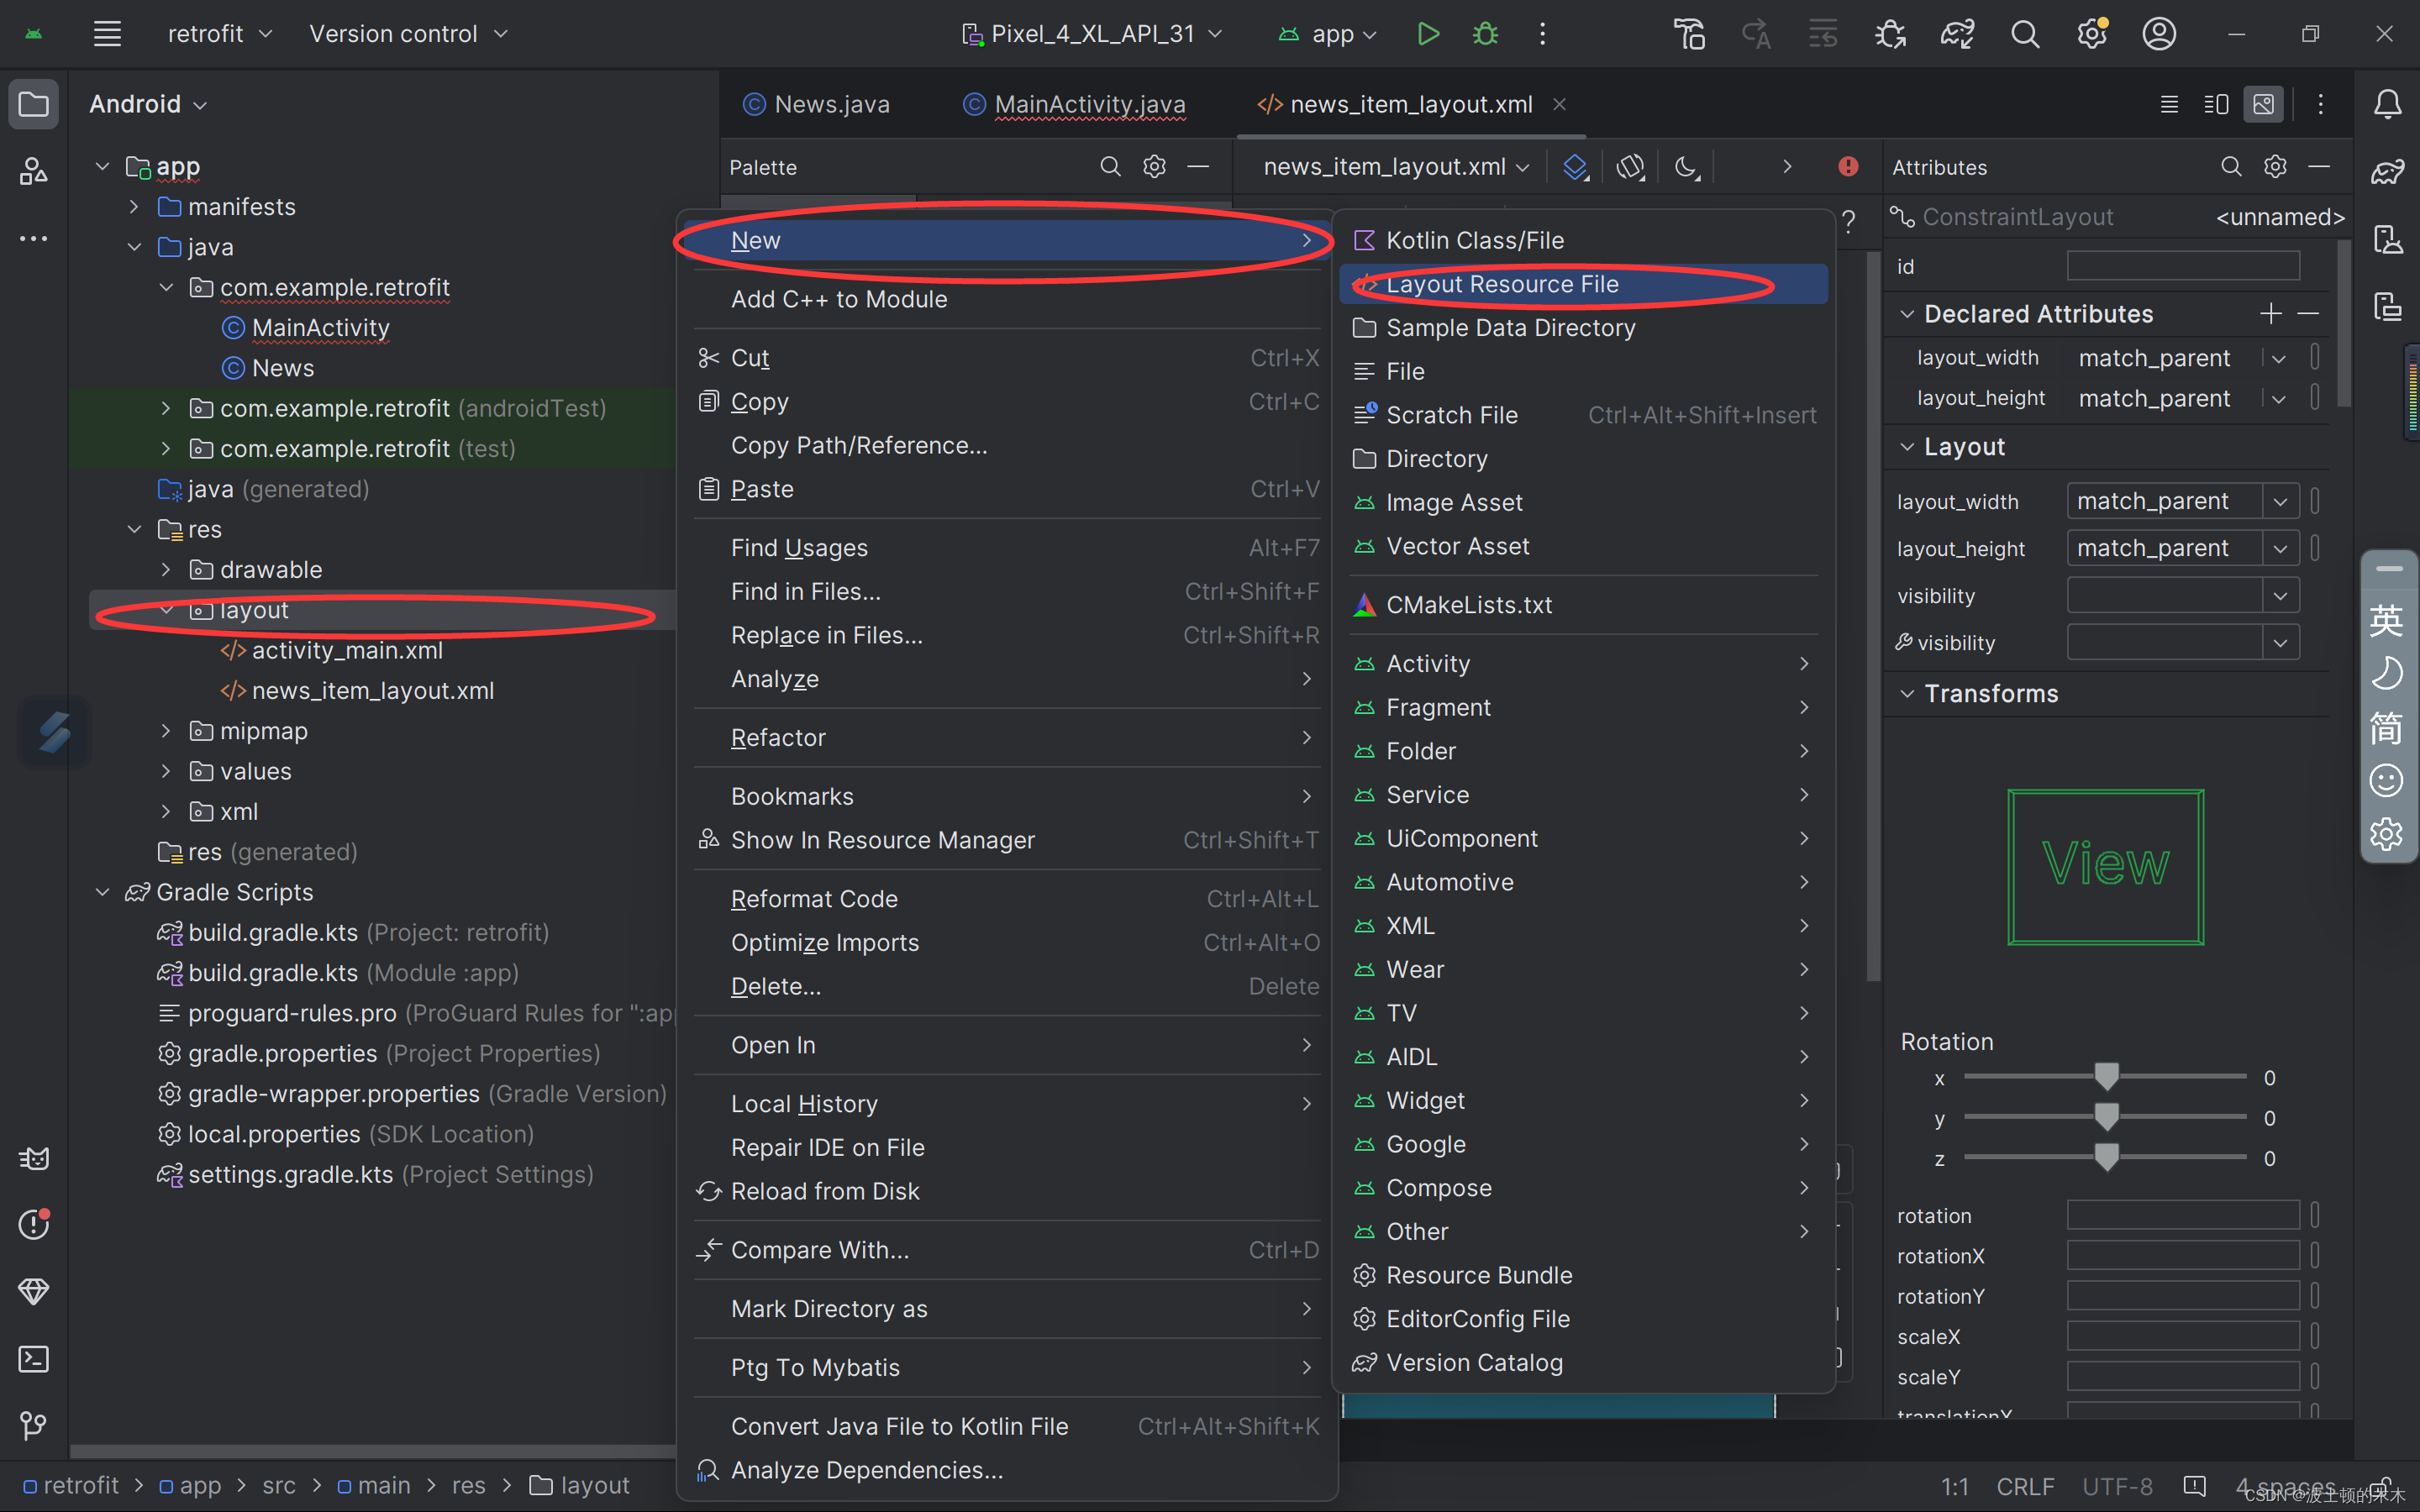Click Copy in the context menu

1008,402
